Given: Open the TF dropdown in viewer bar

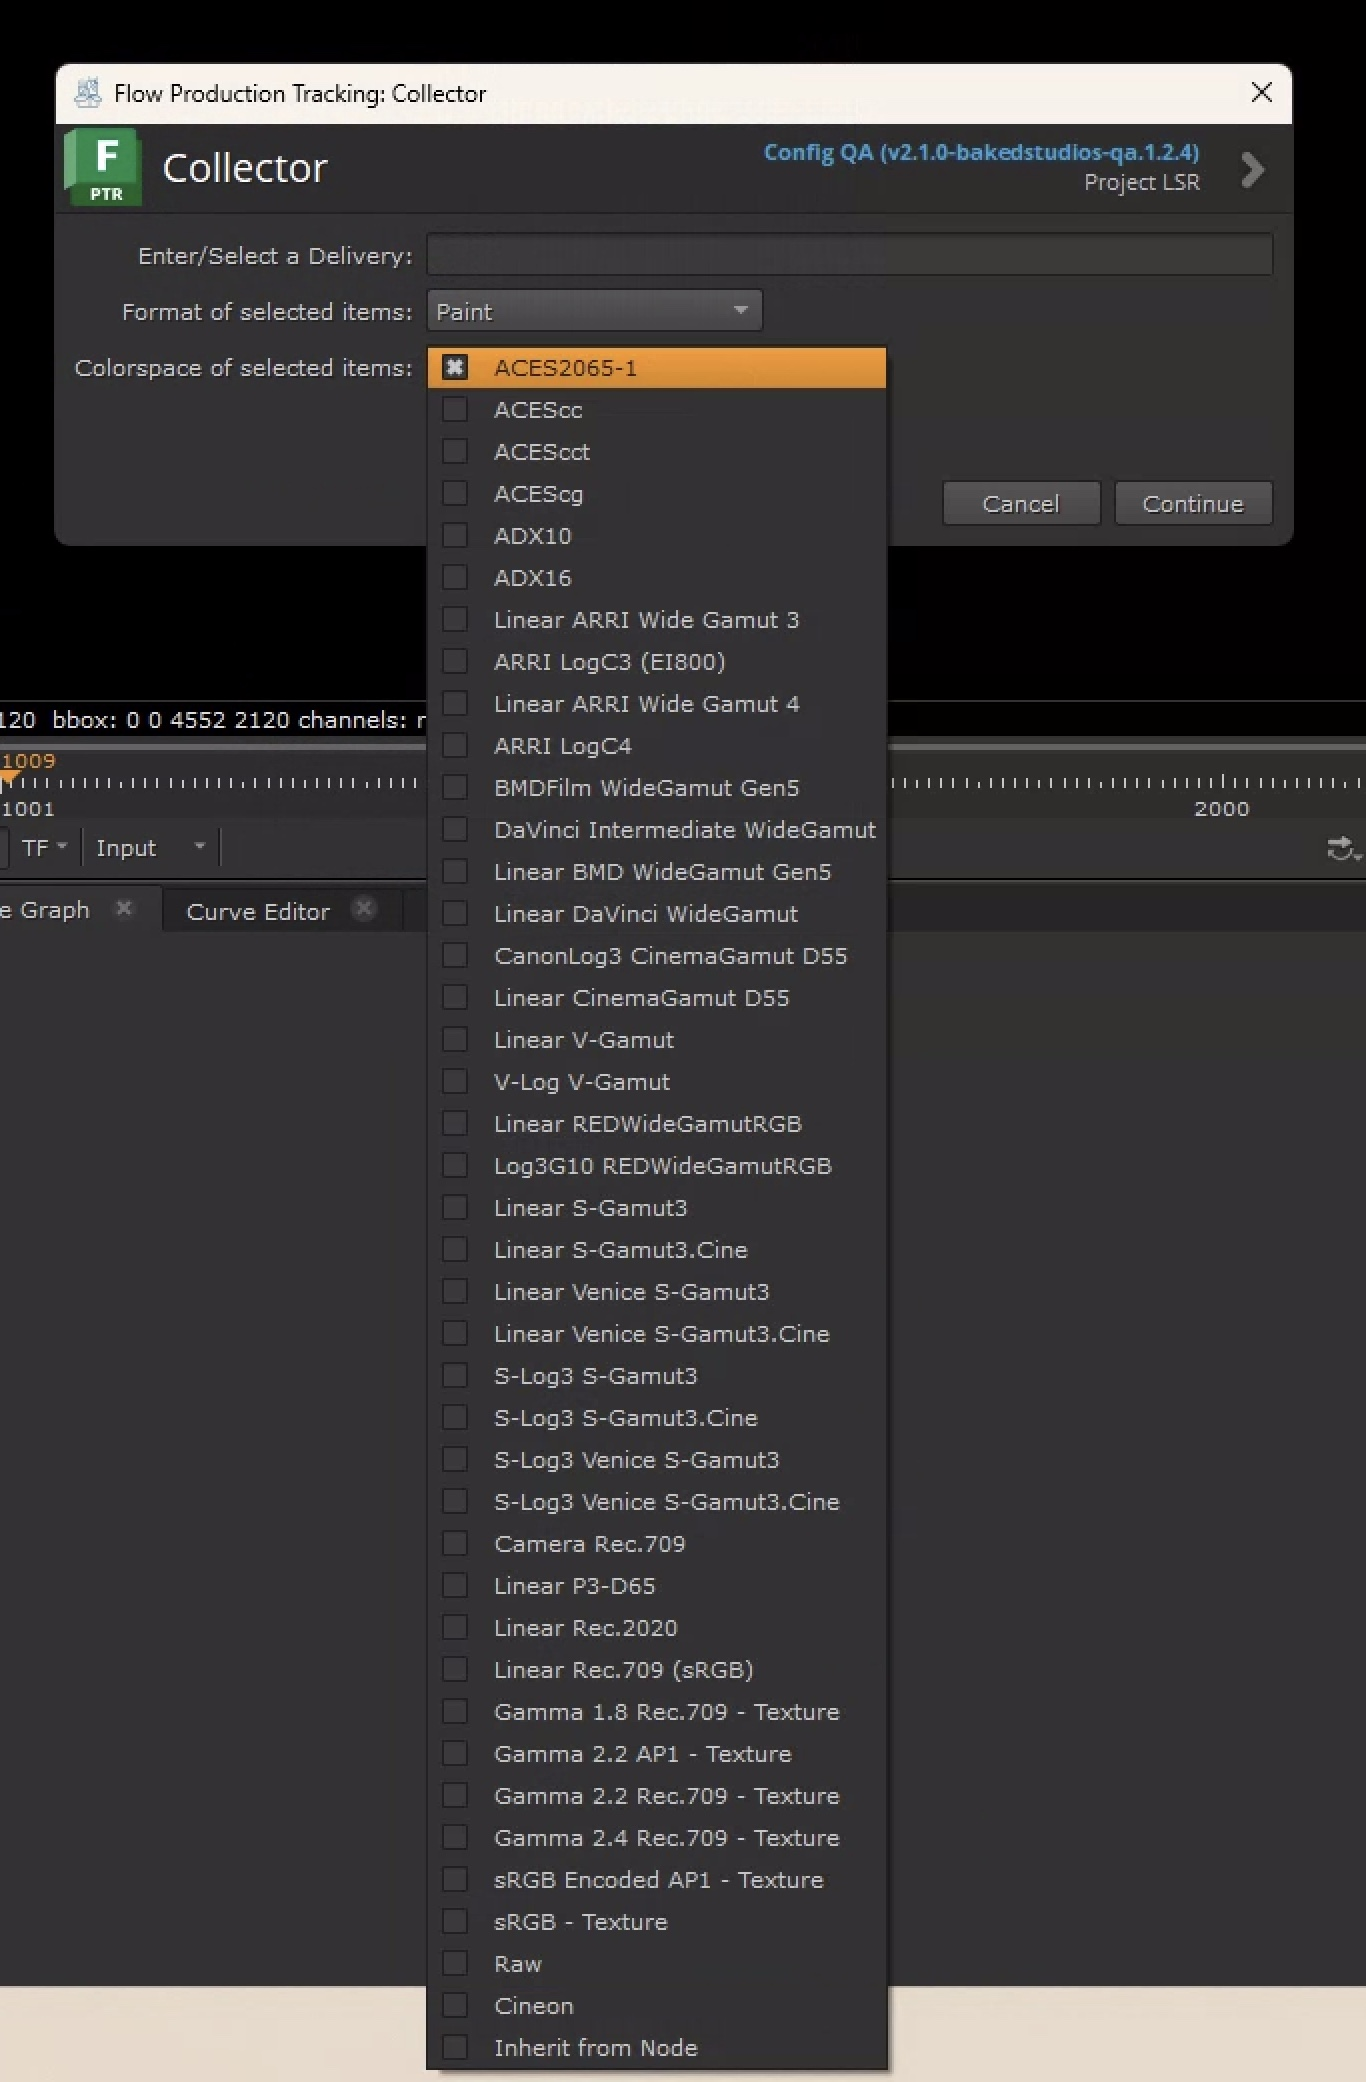Looking at the screenshot, I should 44,848.
